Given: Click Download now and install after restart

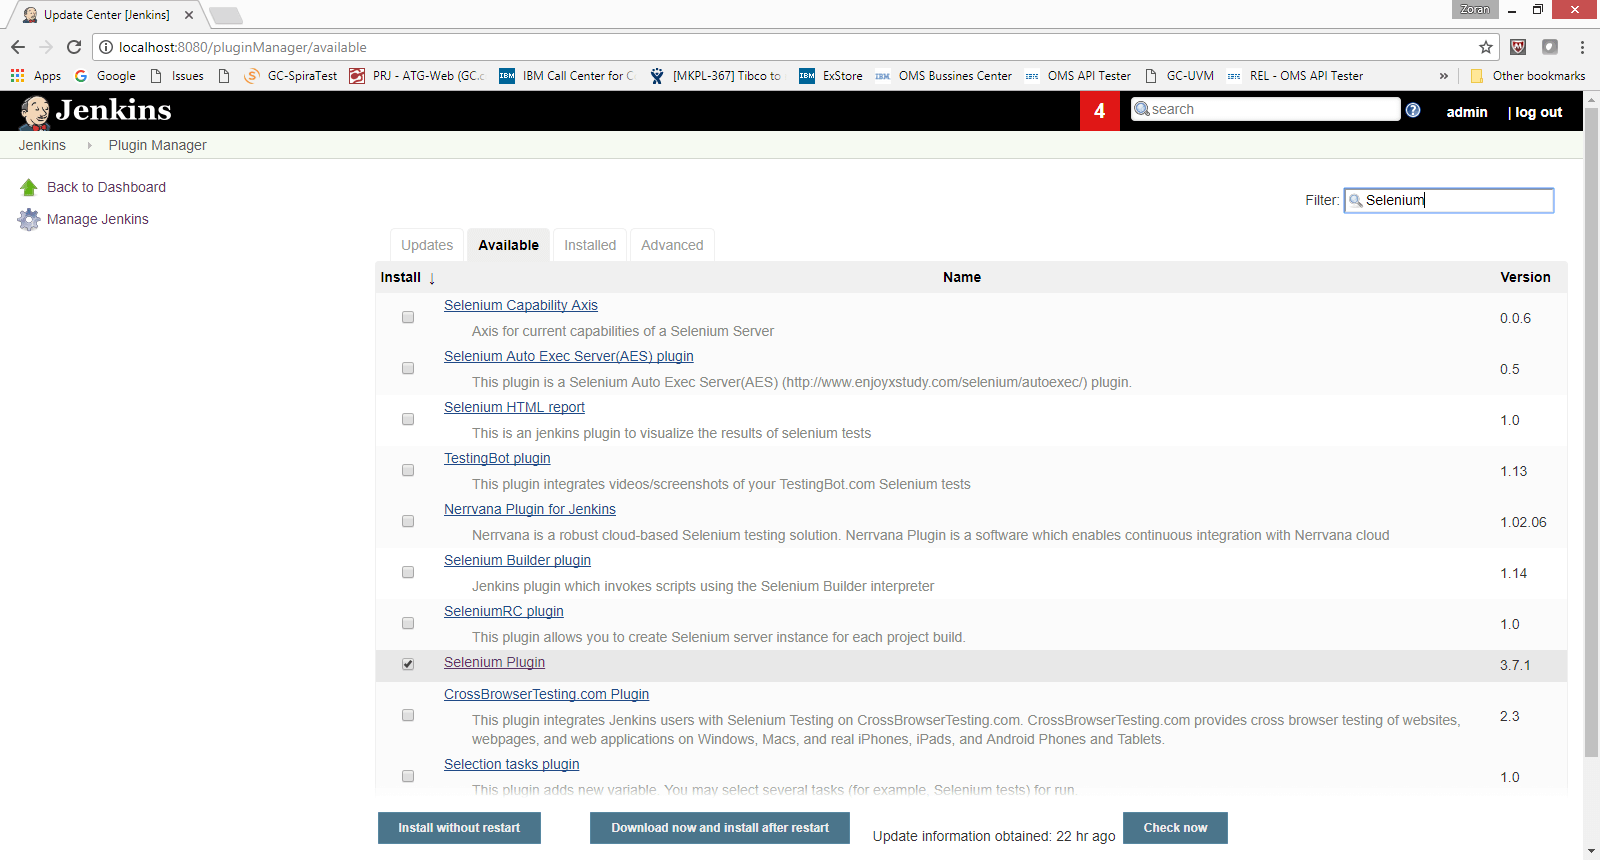Looking at the screenshot, I should pyautogui.click(x=720, y=828).
